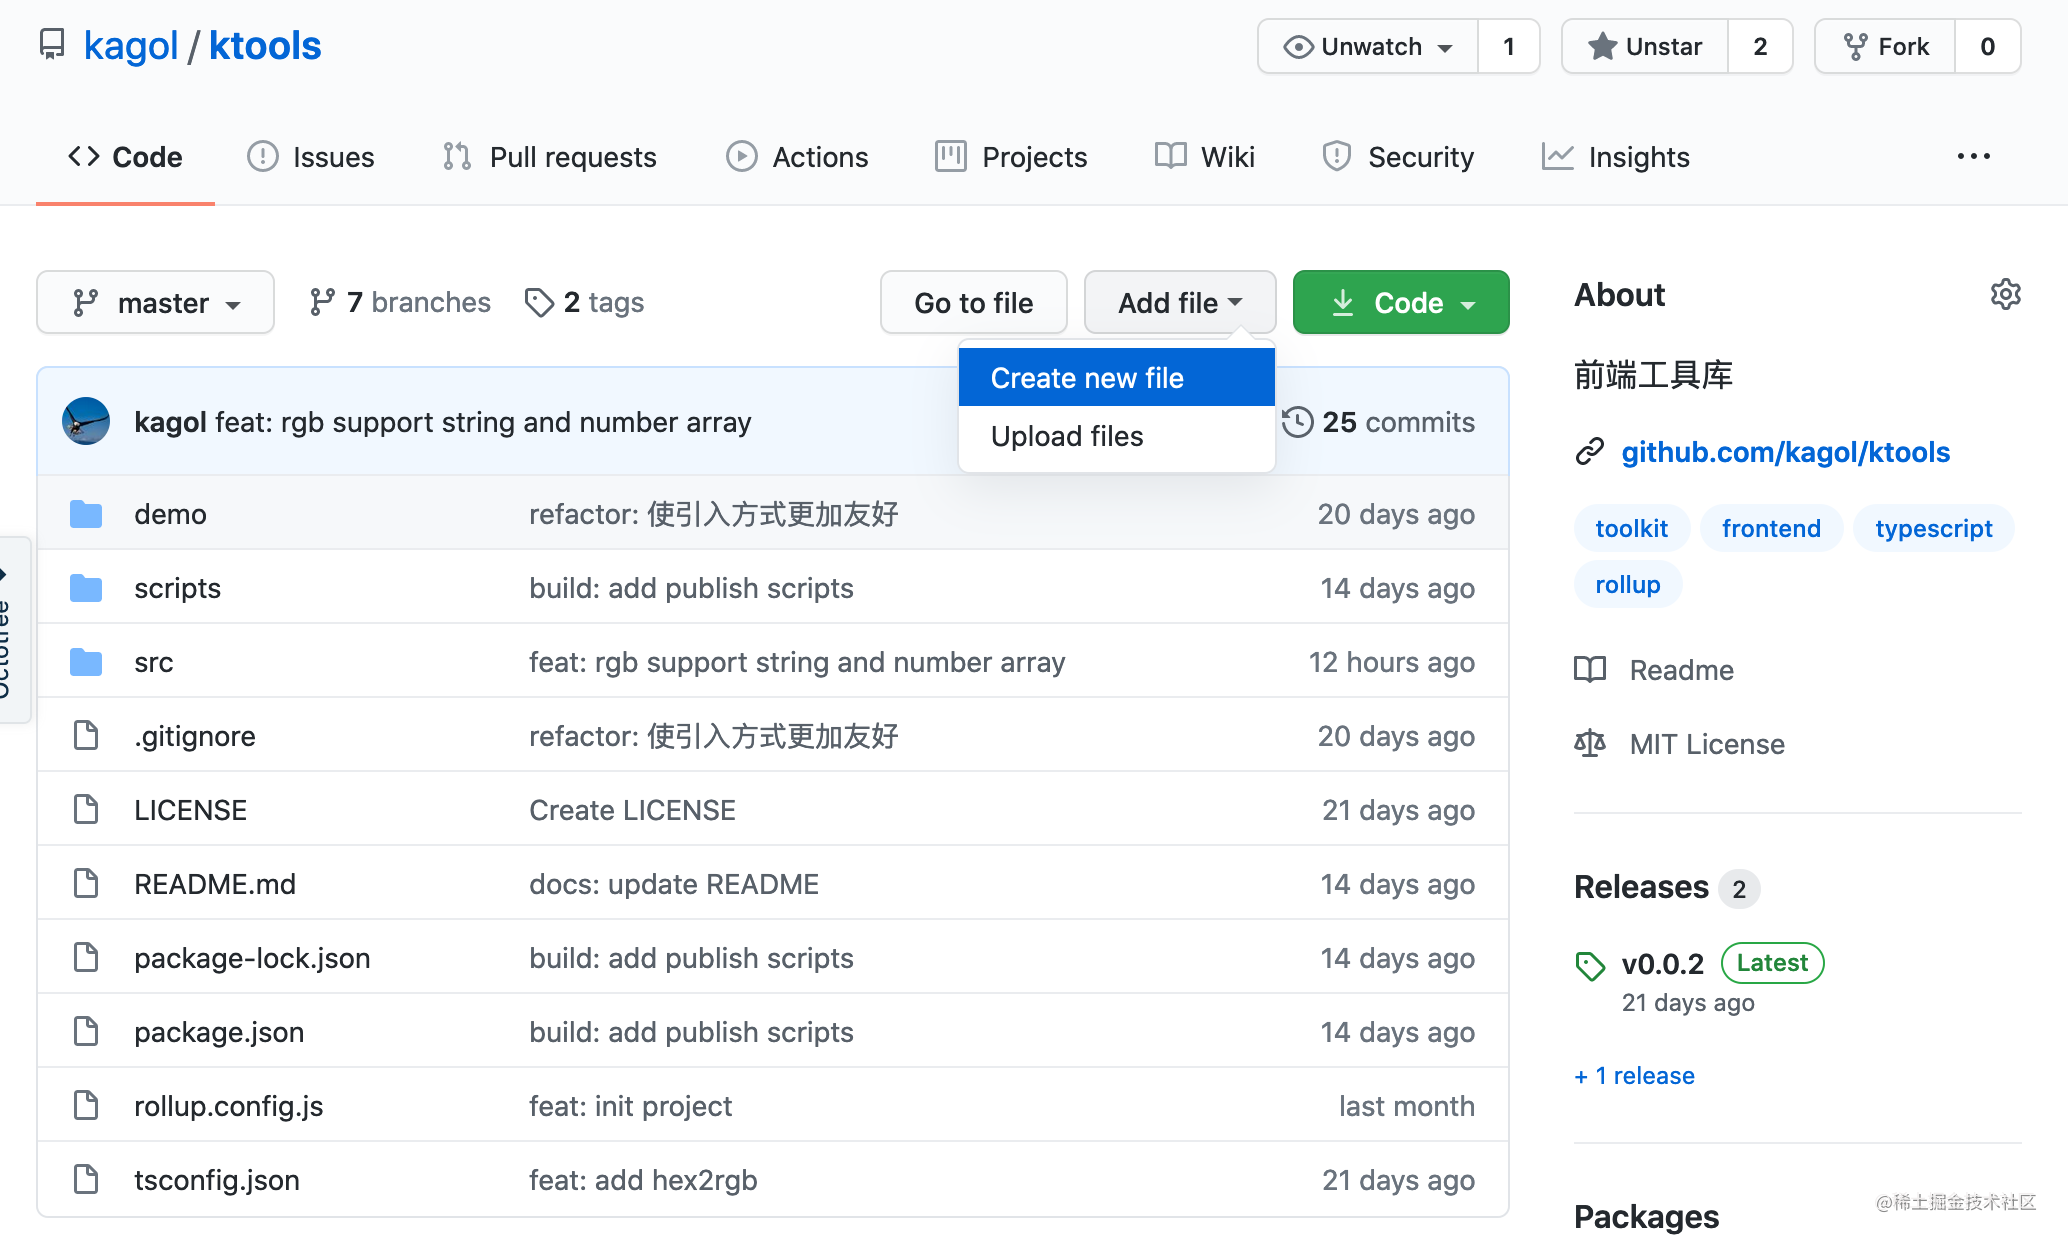Open the rollup.config.js file

coord(229,1106)
